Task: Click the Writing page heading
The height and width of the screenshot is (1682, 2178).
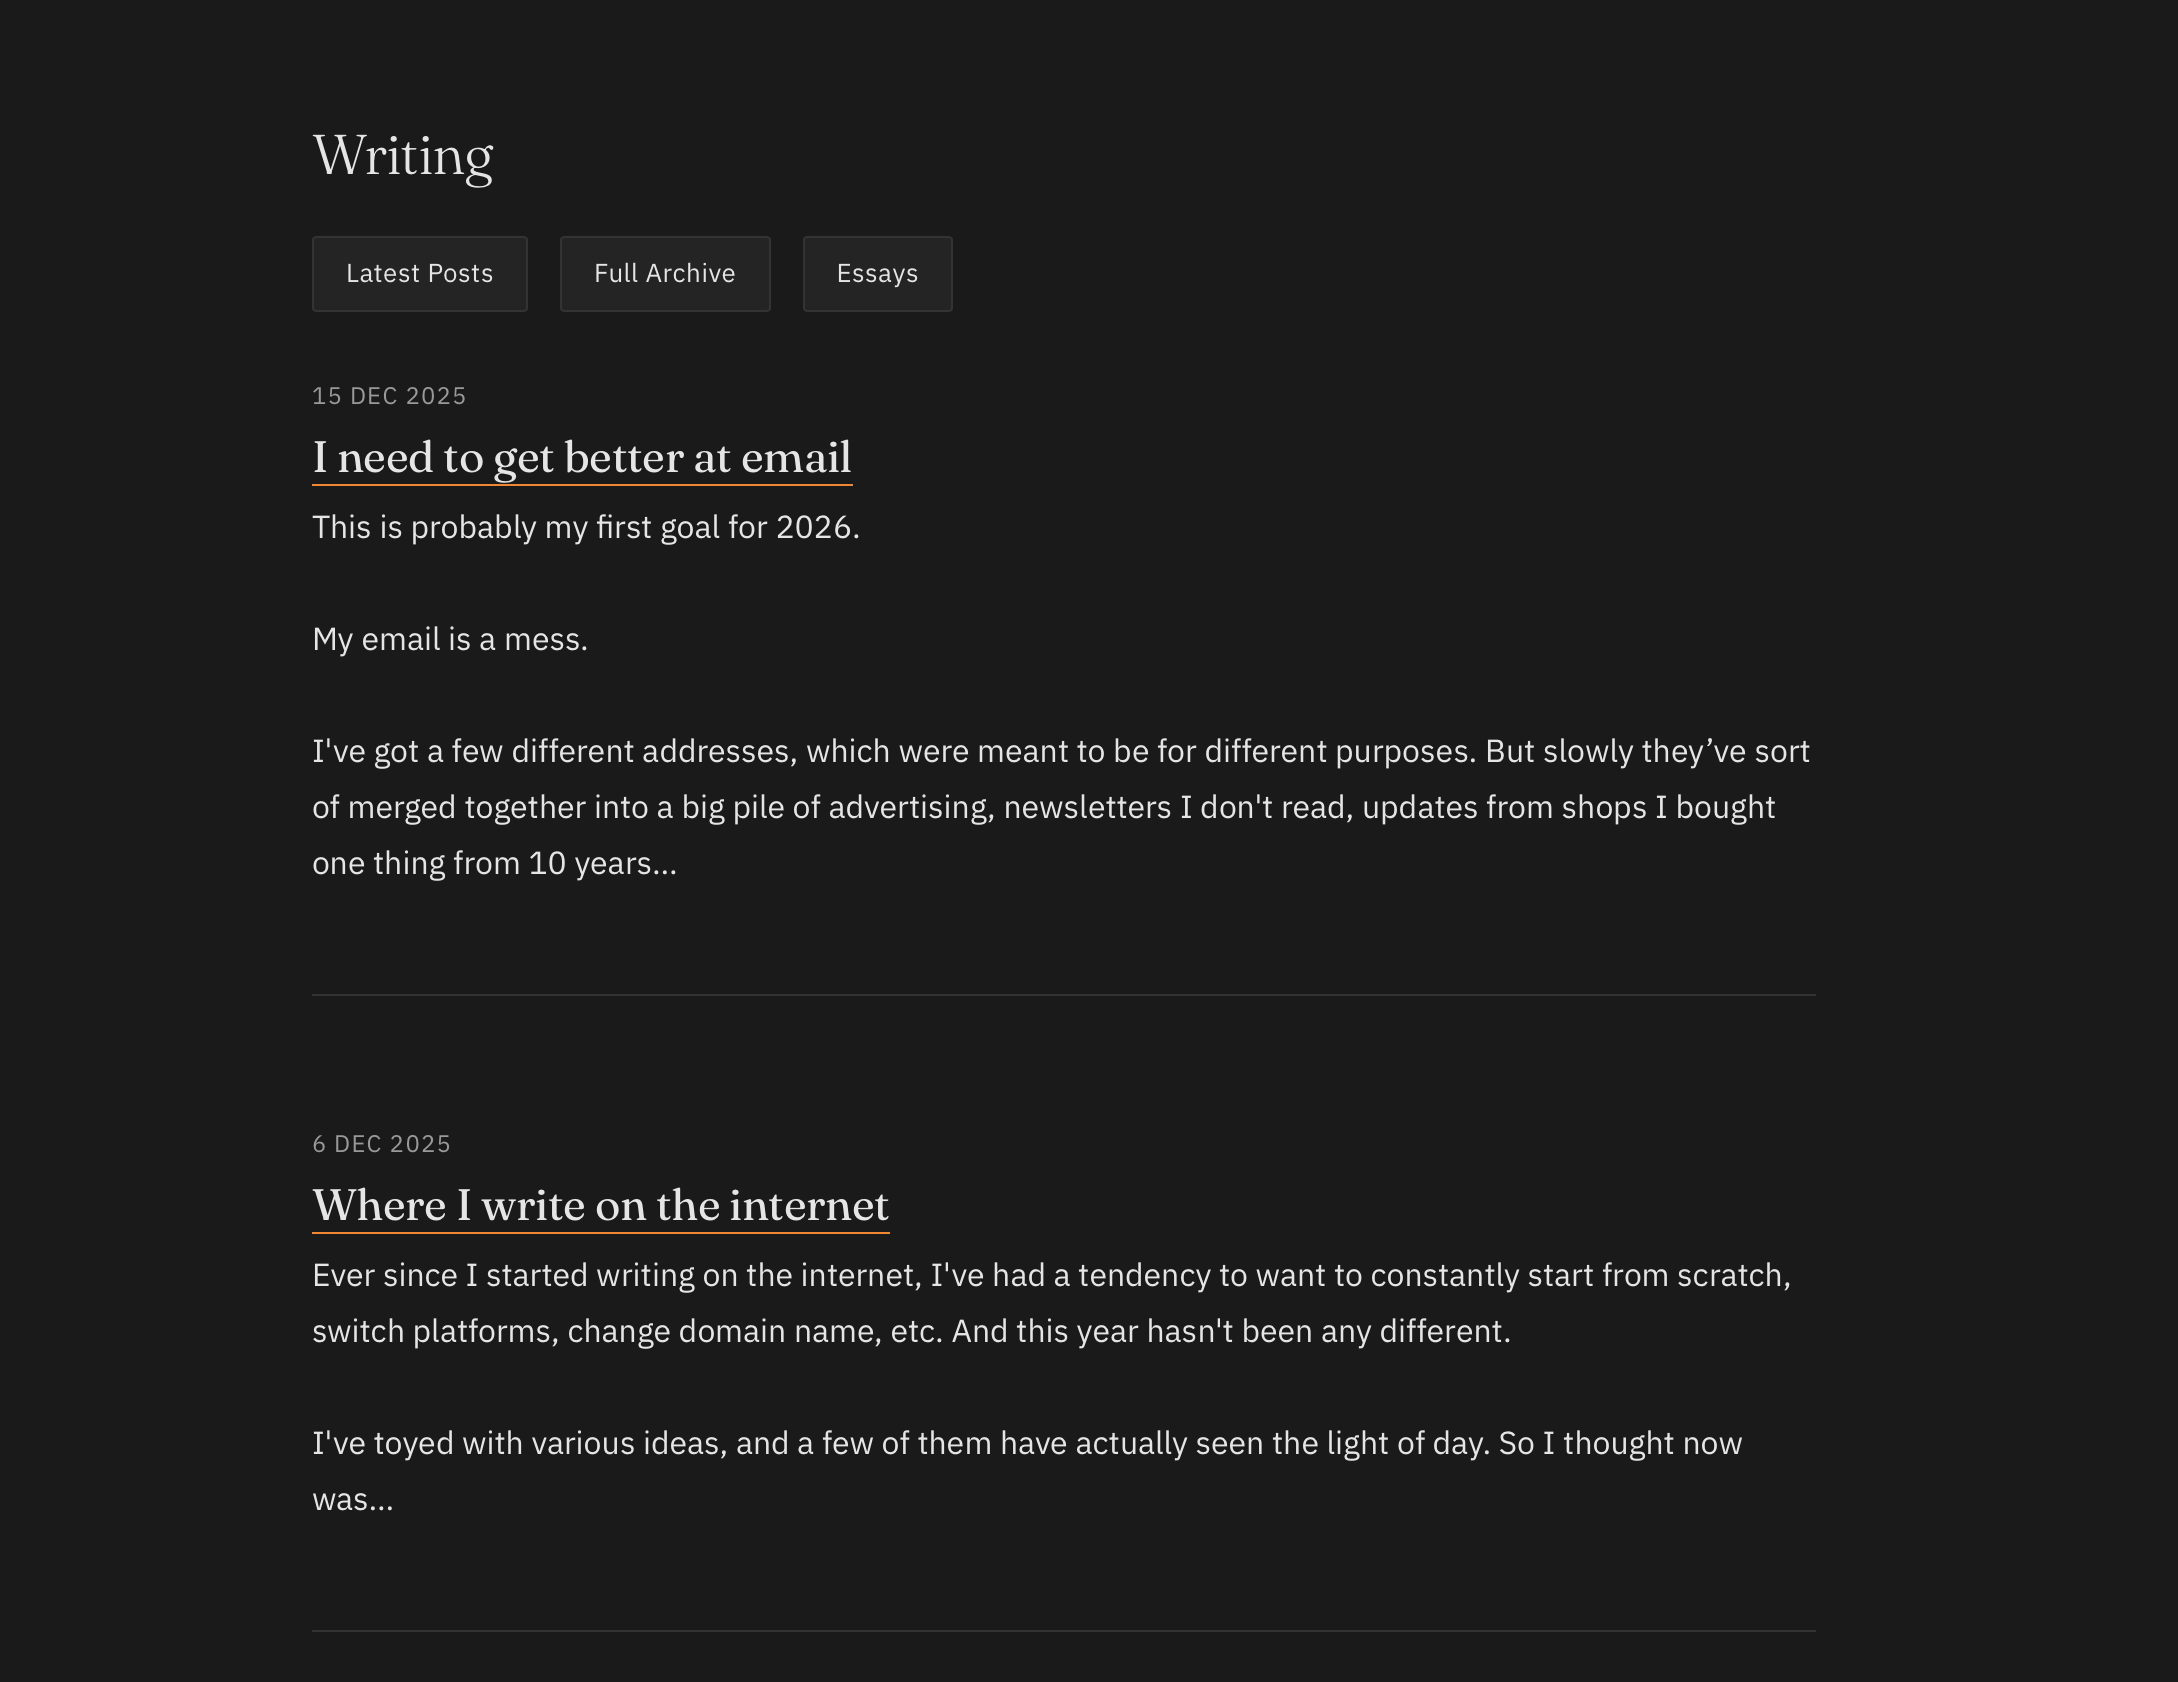Action: pos(402,156)
